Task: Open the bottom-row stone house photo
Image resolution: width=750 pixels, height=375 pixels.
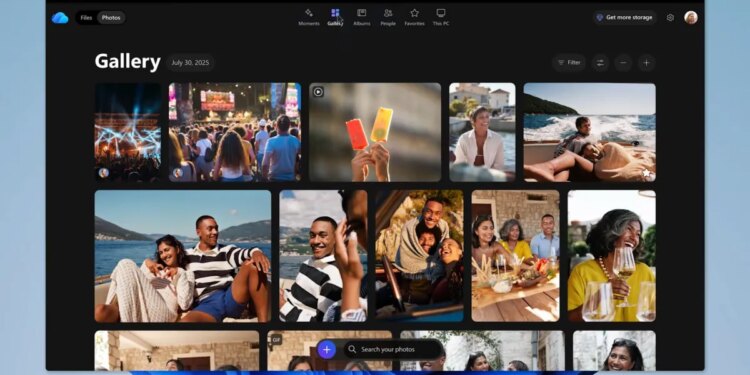Action: pyautogui.click(x=177, y=351)
